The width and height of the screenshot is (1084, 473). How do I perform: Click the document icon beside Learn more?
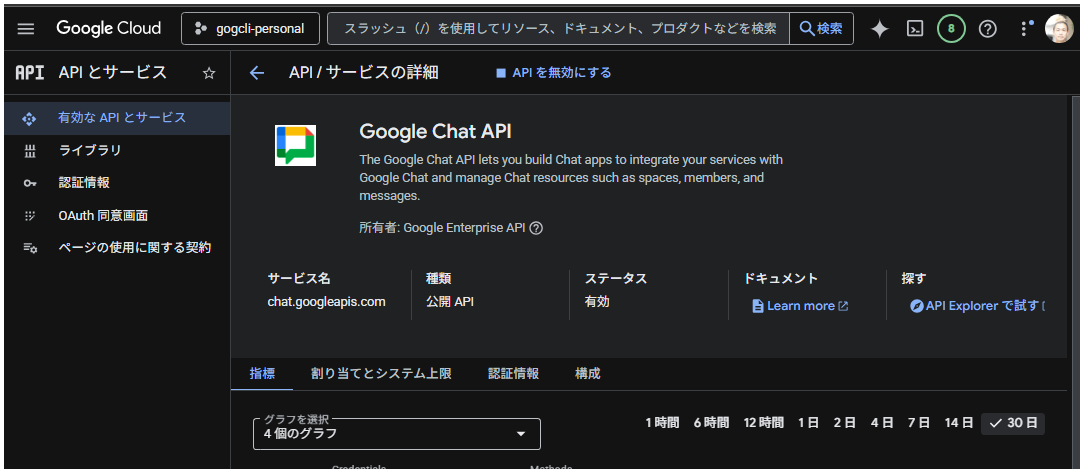pos(758,306)
